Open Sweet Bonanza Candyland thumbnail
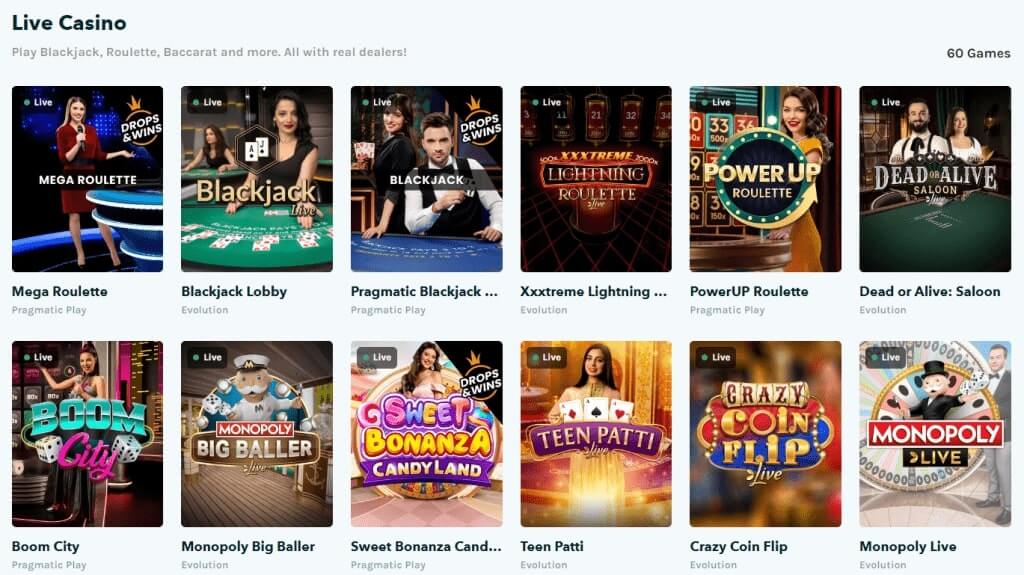Viewport: 1024px width, 575px height. pos(426,434)
